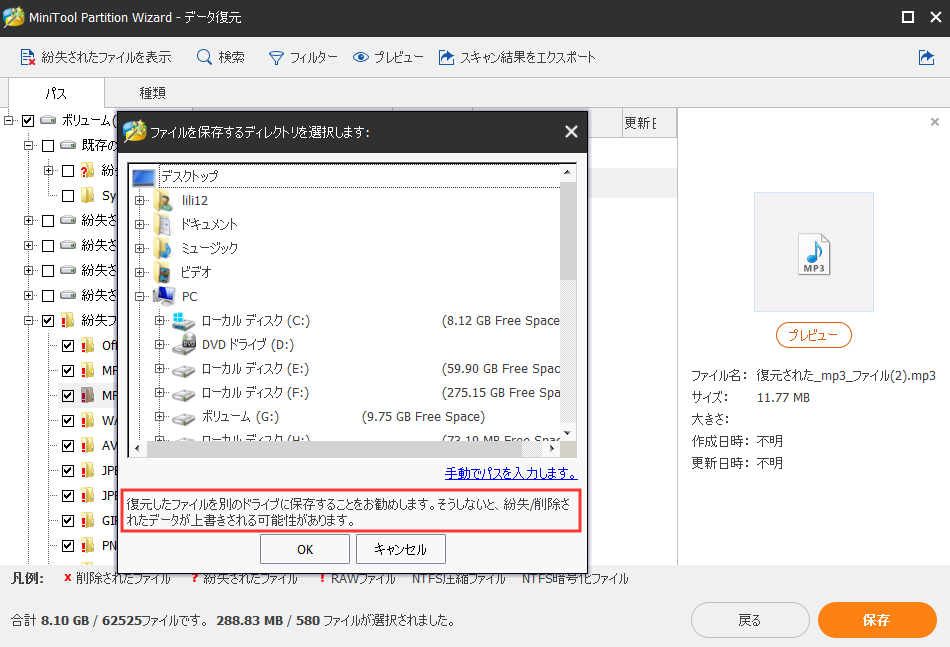Select ボリューム (G:) drive icon

(183, 417)
